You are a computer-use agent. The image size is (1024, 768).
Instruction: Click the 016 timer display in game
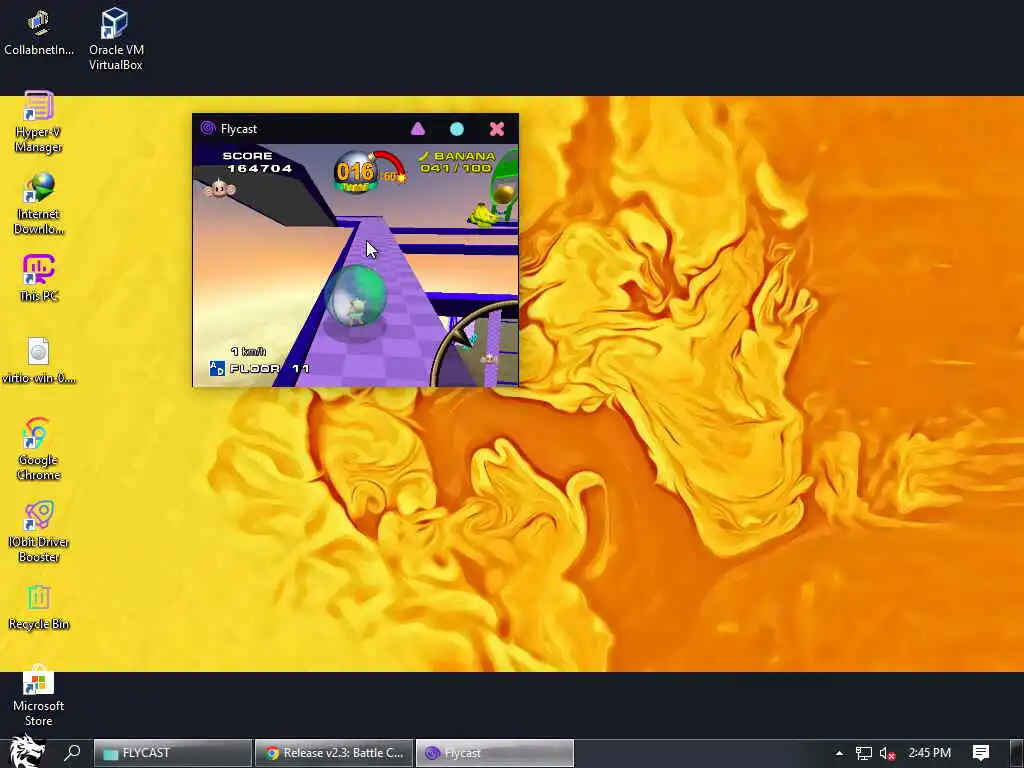coord(355,172)
